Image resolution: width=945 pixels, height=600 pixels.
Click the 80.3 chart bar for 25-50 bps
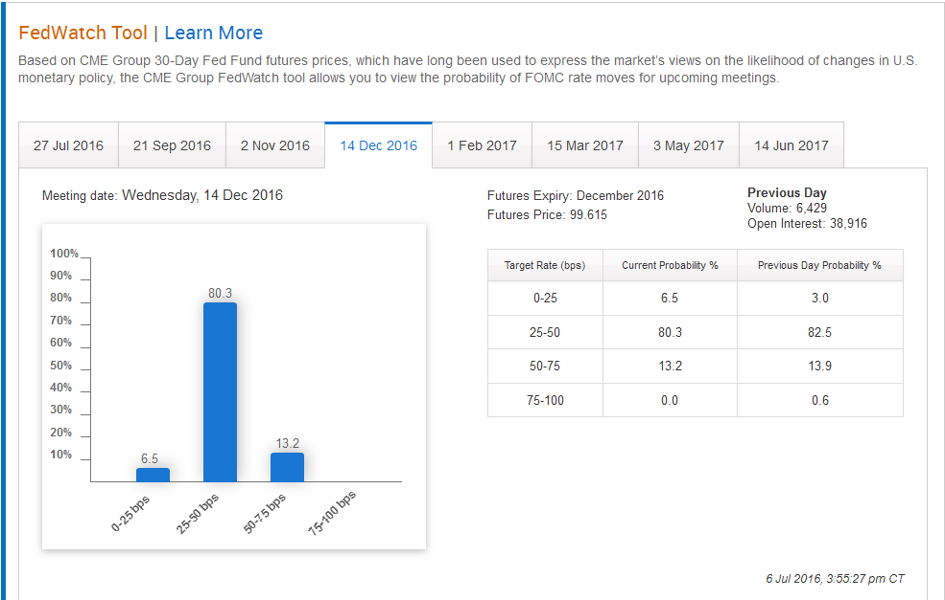(220, 392)
